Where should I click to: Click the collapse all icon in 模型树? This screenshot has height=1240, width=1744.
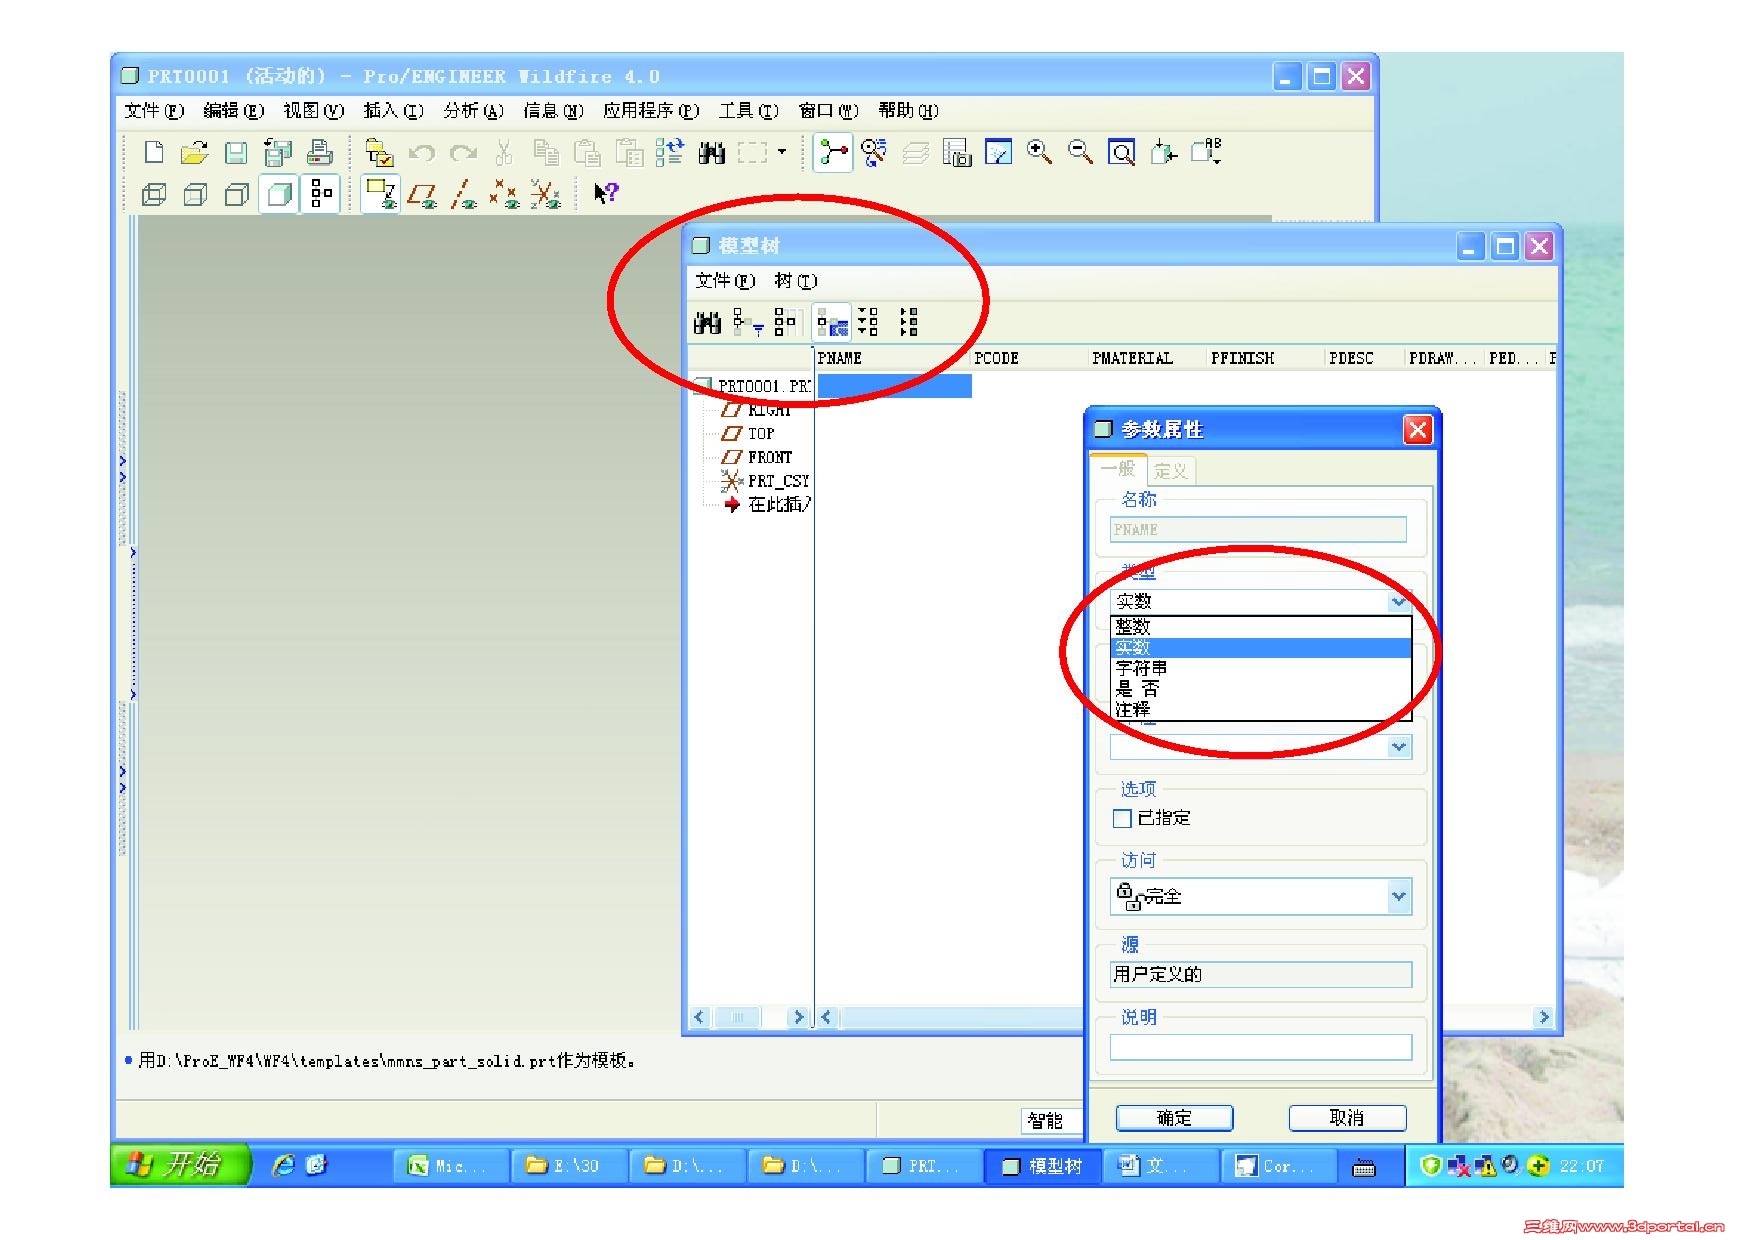tap(908, 322)
